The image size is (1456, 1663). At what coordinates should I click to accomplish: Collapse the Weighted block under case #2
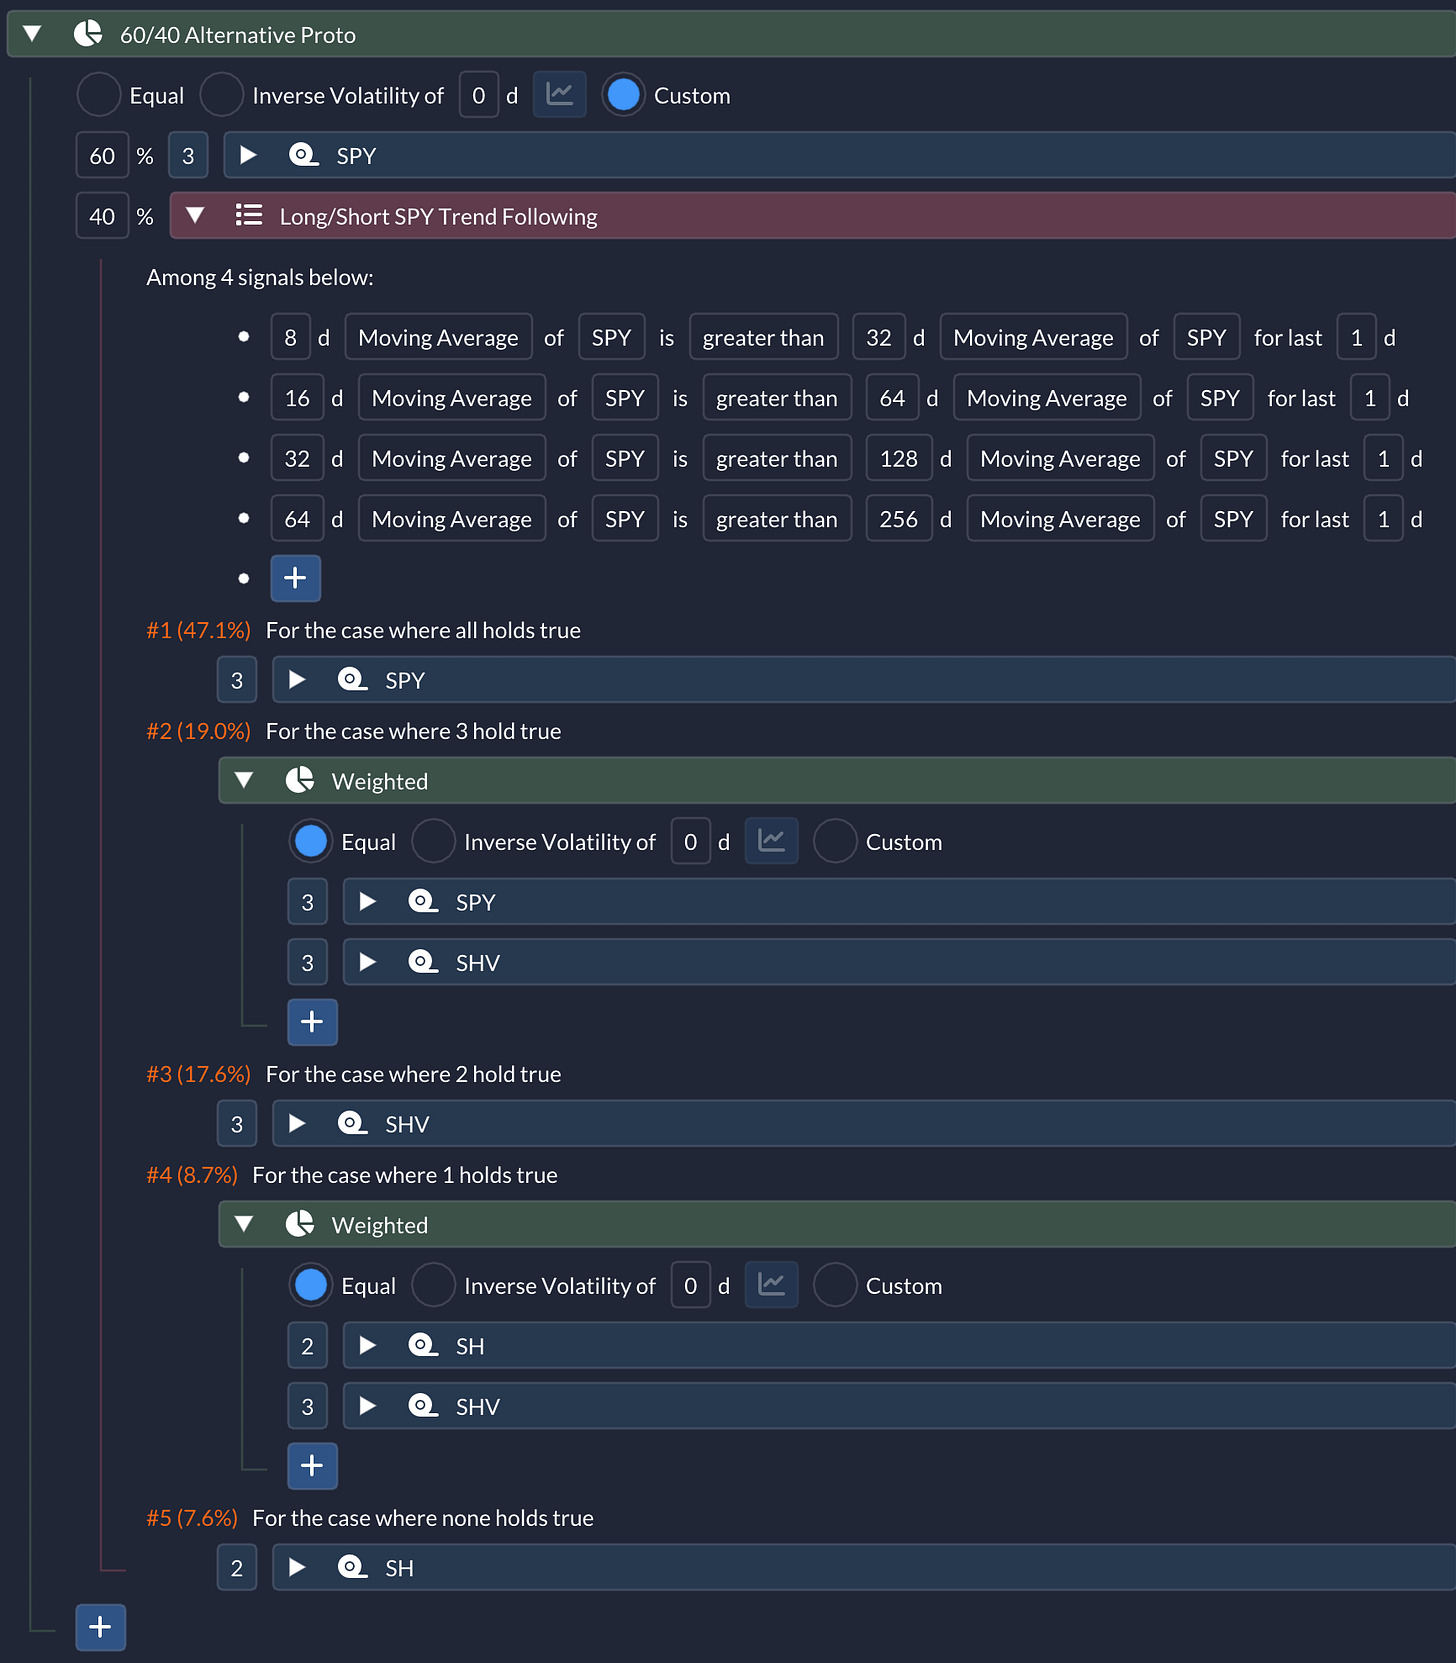tap(243, 780)
